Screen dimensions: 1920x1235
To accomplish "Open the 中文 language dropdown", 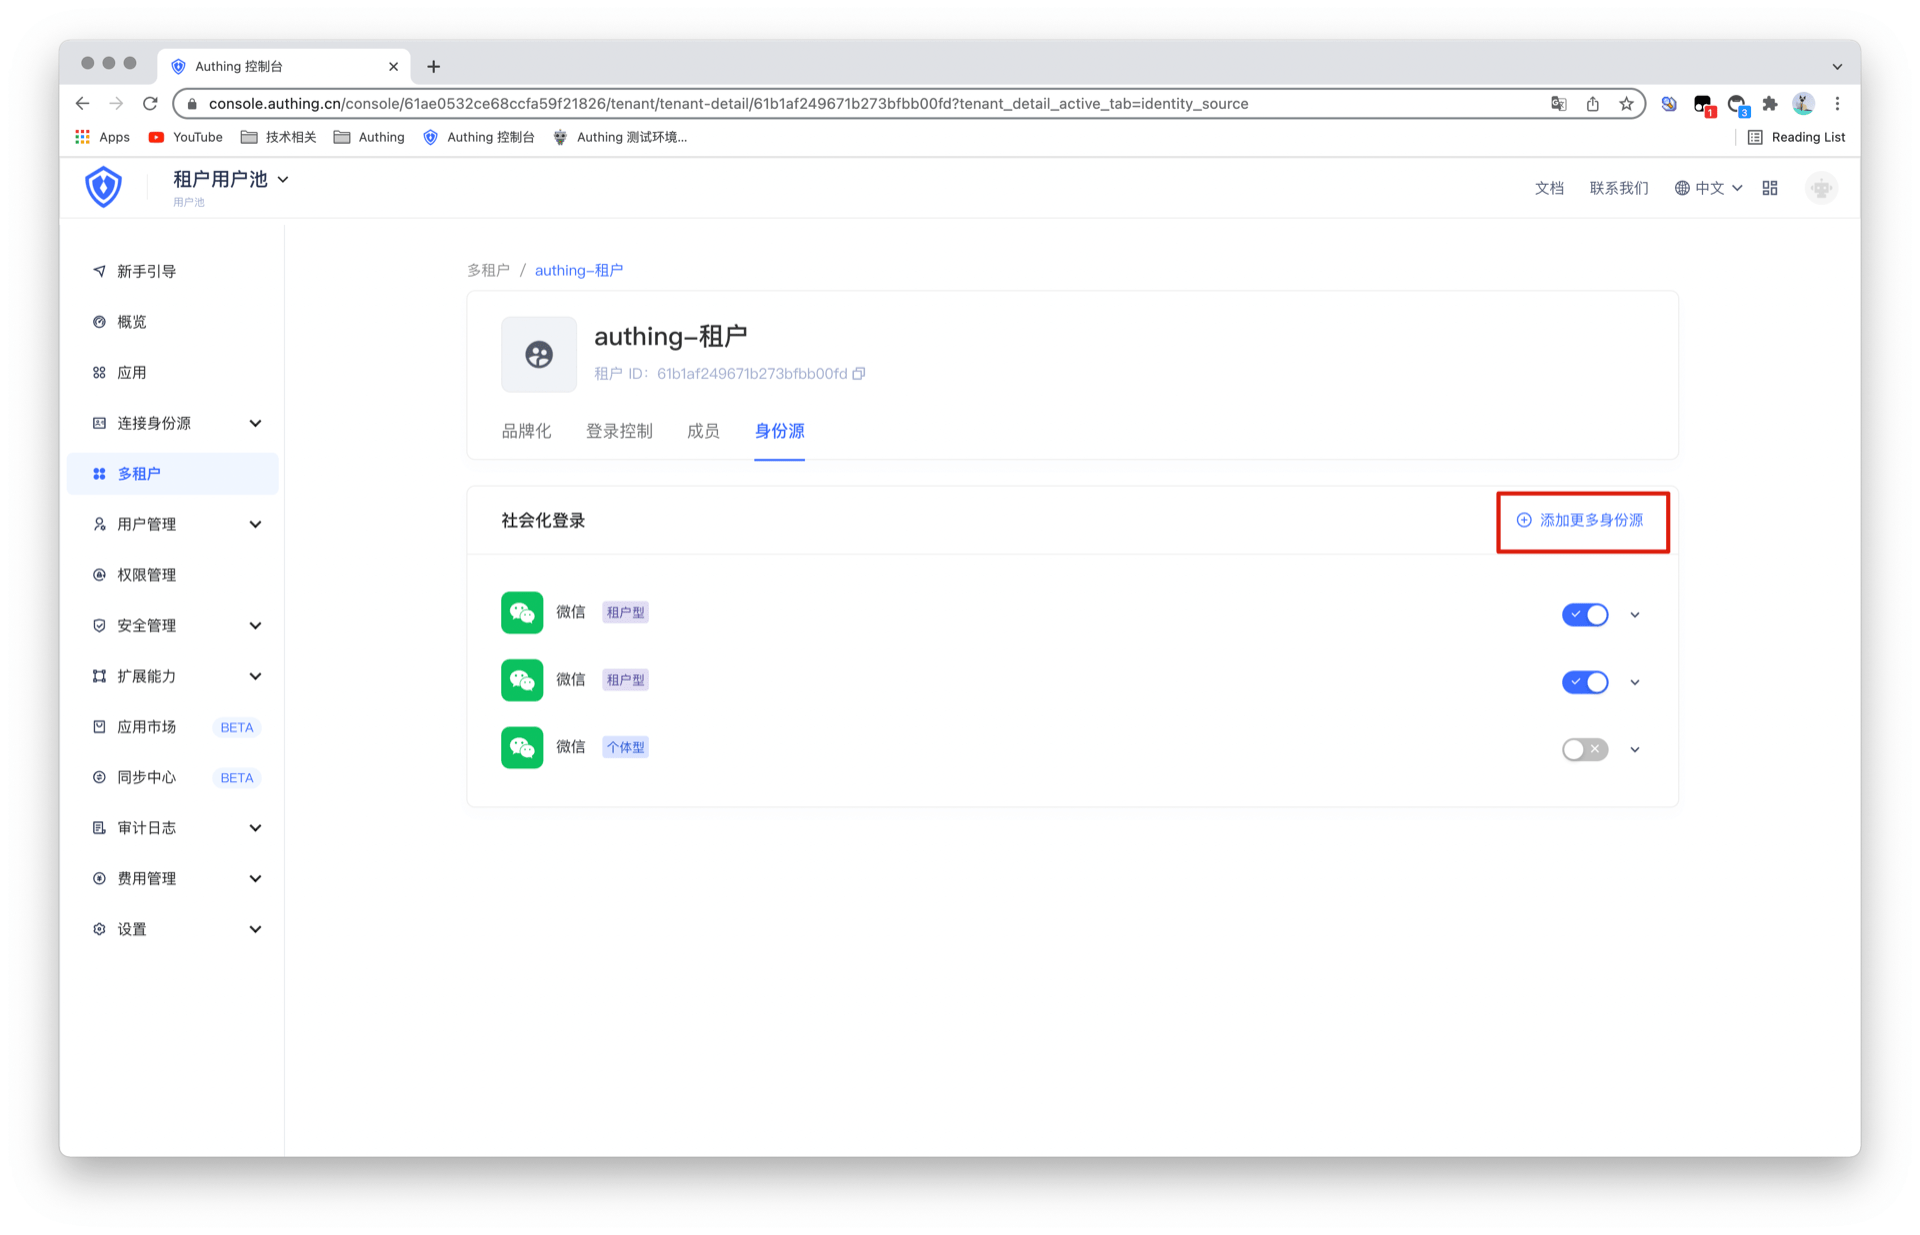I will [1709, 188].
